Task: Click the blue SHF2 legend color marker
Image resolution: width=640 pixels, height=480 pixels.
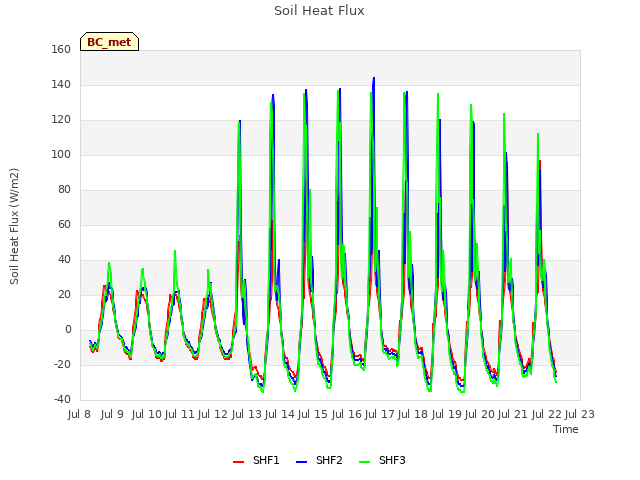Action: pos(301,462)
